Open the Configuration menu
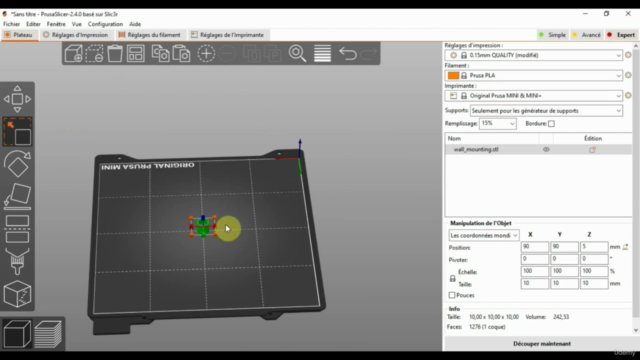The width and height of the screenshot is (640, 360). pyautogui.click(x=105, y=24)
